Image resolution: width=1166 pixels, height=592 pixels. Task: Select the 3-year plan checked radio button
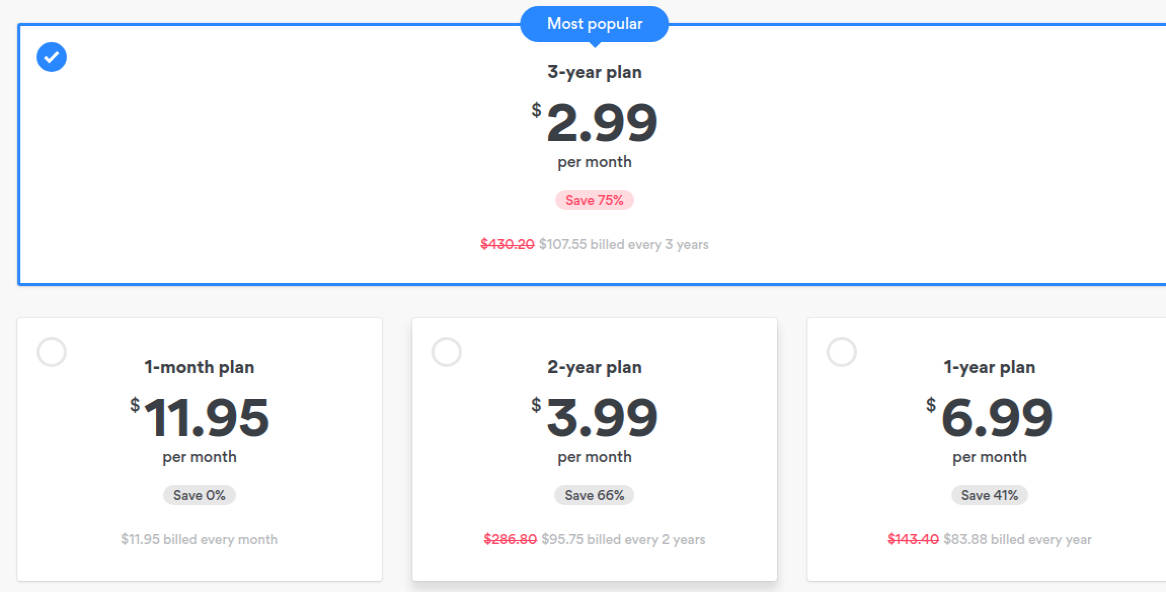(x=52, y=57)
